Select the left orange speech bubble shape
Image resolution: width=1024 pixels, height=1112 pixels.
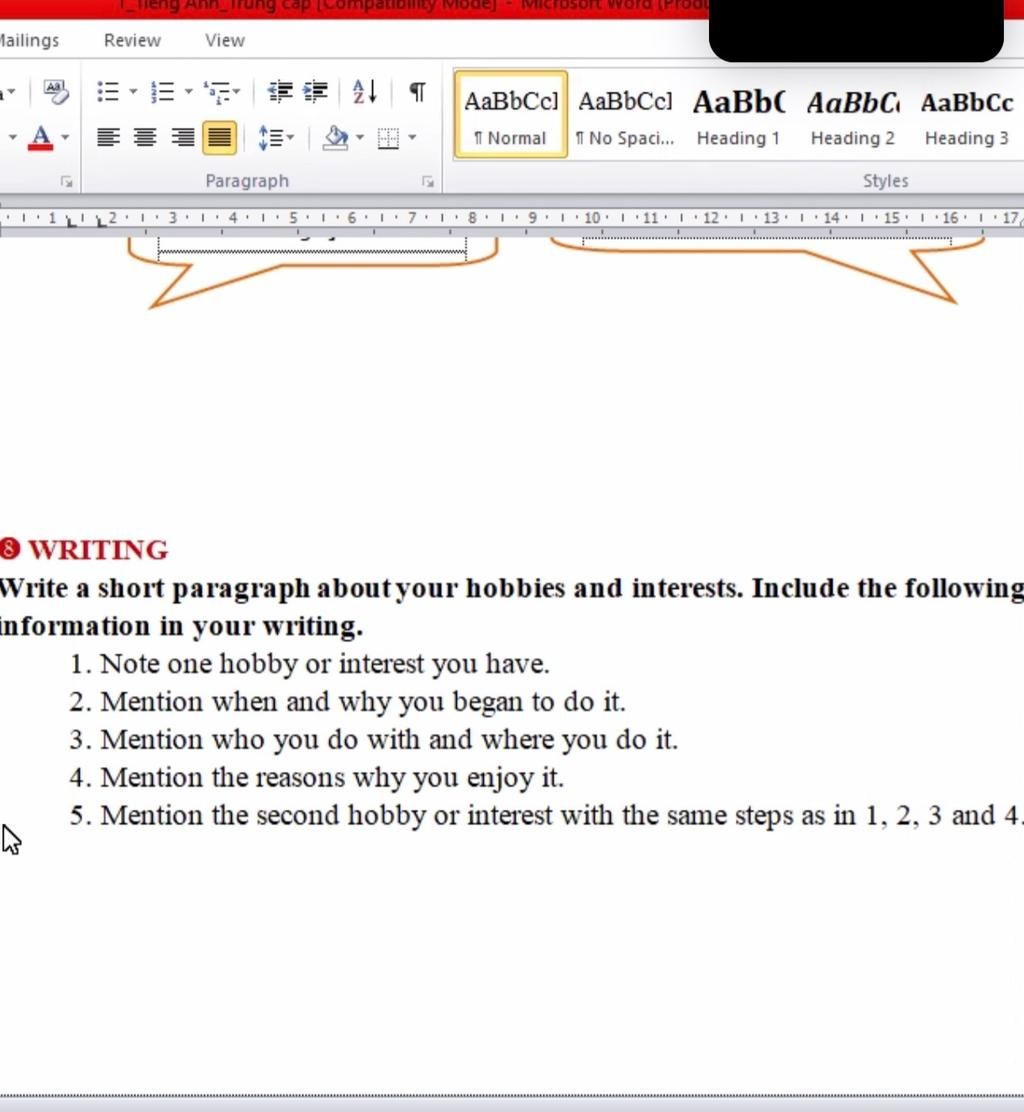pyautogui.click(x=312, y=272)
